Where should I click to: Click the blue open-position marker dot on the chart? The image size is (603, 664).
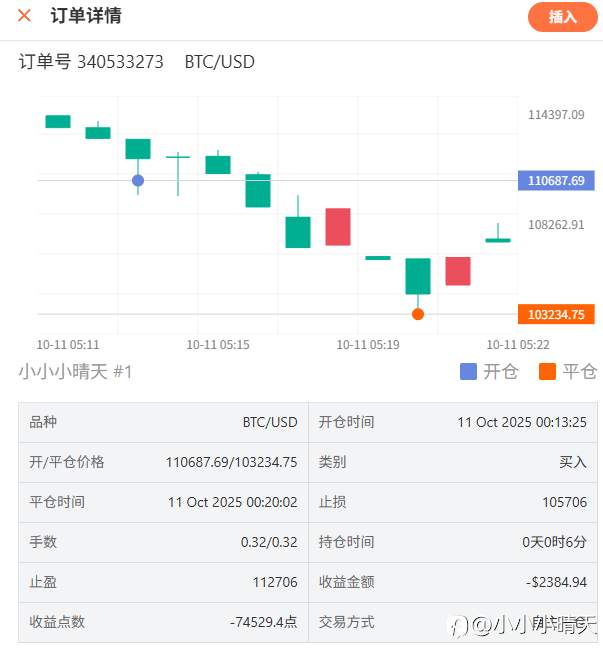(x=138, y=180)
